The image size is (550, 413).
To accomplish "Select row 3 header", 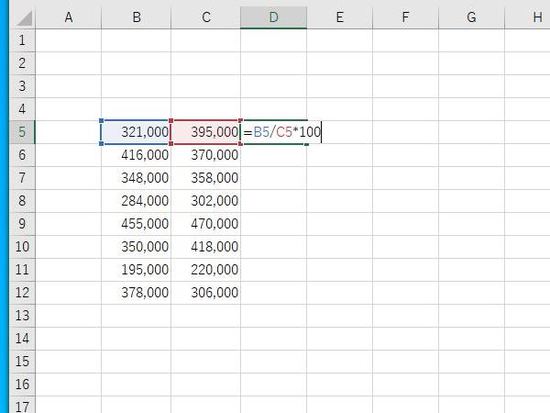I will 22,86.
